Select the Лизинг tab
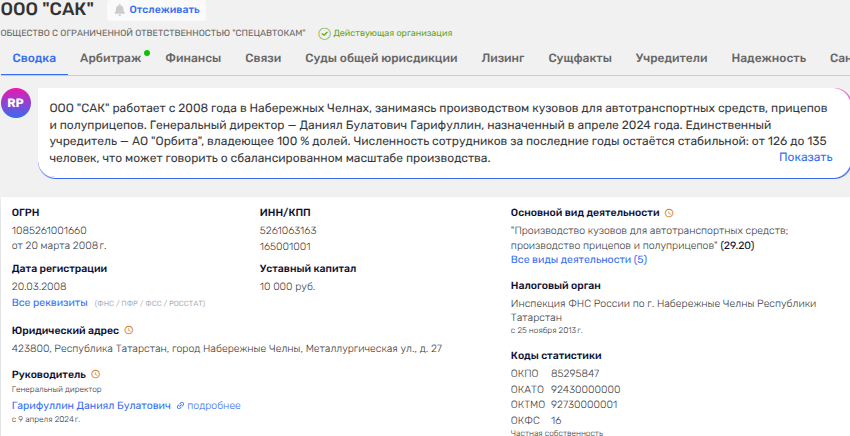Image resolution: width=850 pixels, height=436 pixels. point(502,58)
